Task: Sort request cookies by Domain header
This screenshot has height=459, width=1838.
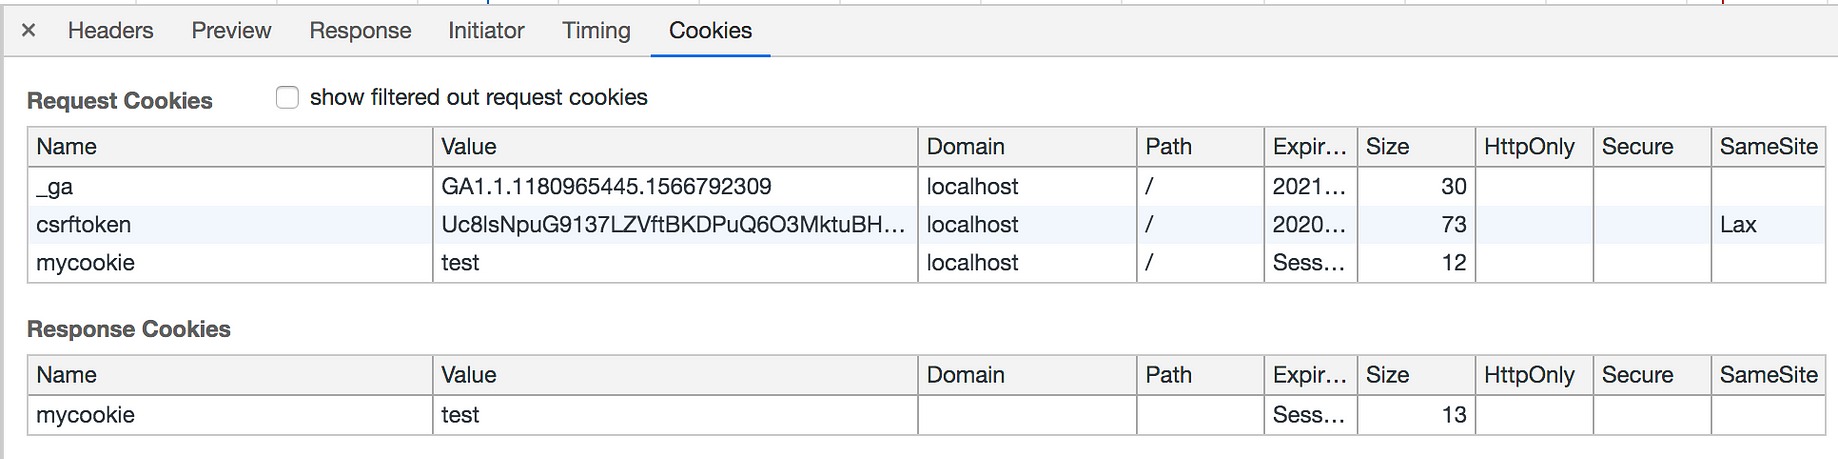Action: click(1027, 146)
